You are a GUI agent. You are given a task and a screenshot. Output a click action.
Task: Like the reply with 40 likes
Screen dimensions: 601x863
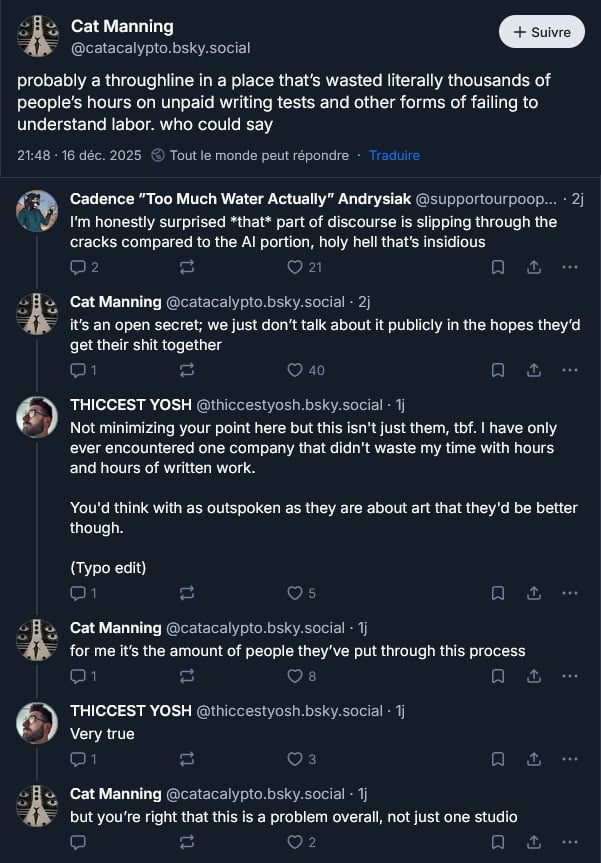click(295, 370)
